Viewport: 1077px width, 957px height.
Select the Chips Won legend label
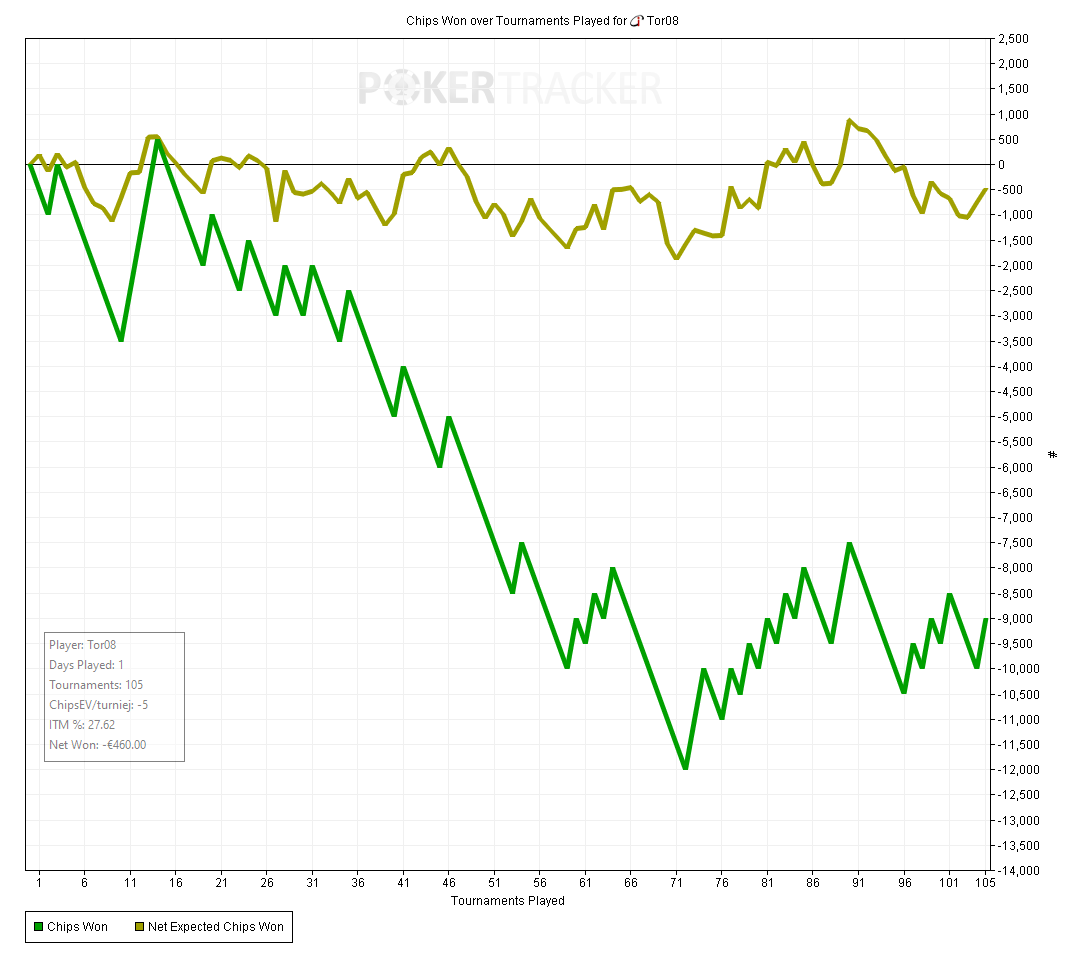(77, 927)
